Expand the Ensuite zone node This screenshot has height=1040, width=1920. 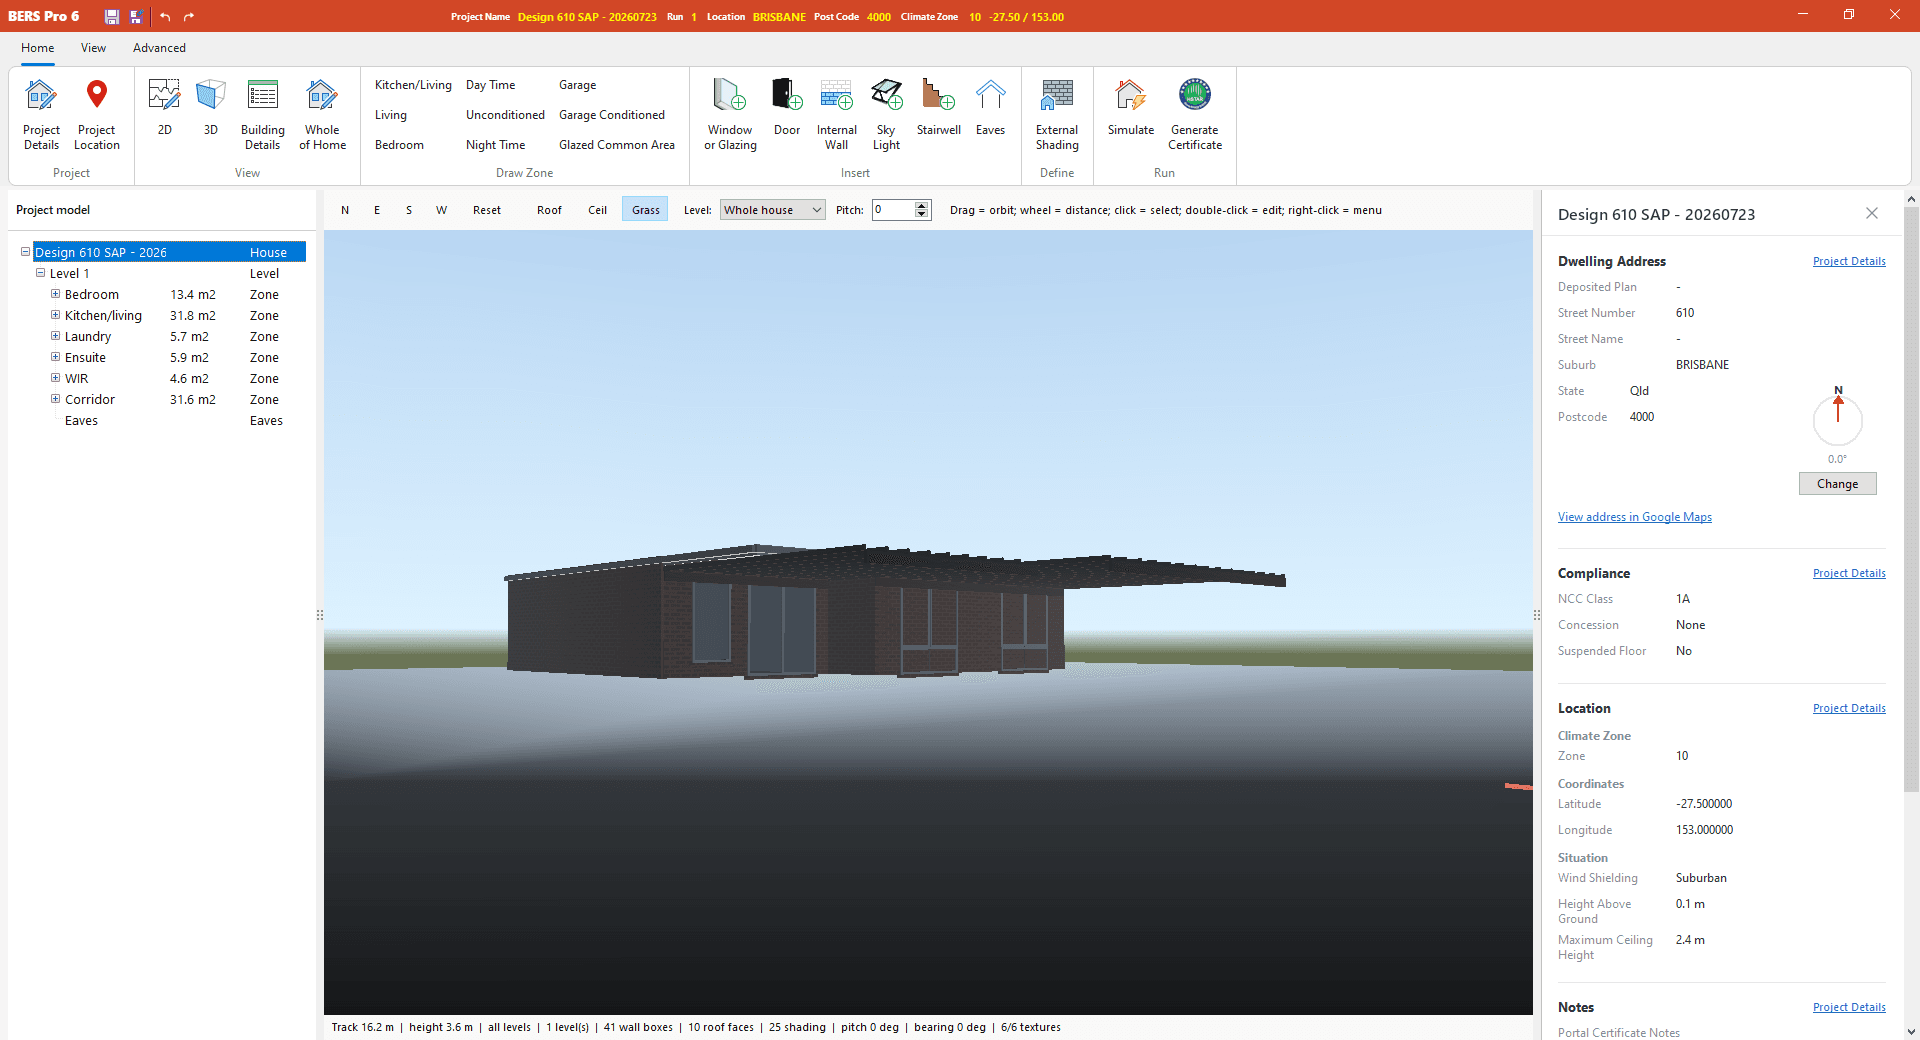point(56,357)
